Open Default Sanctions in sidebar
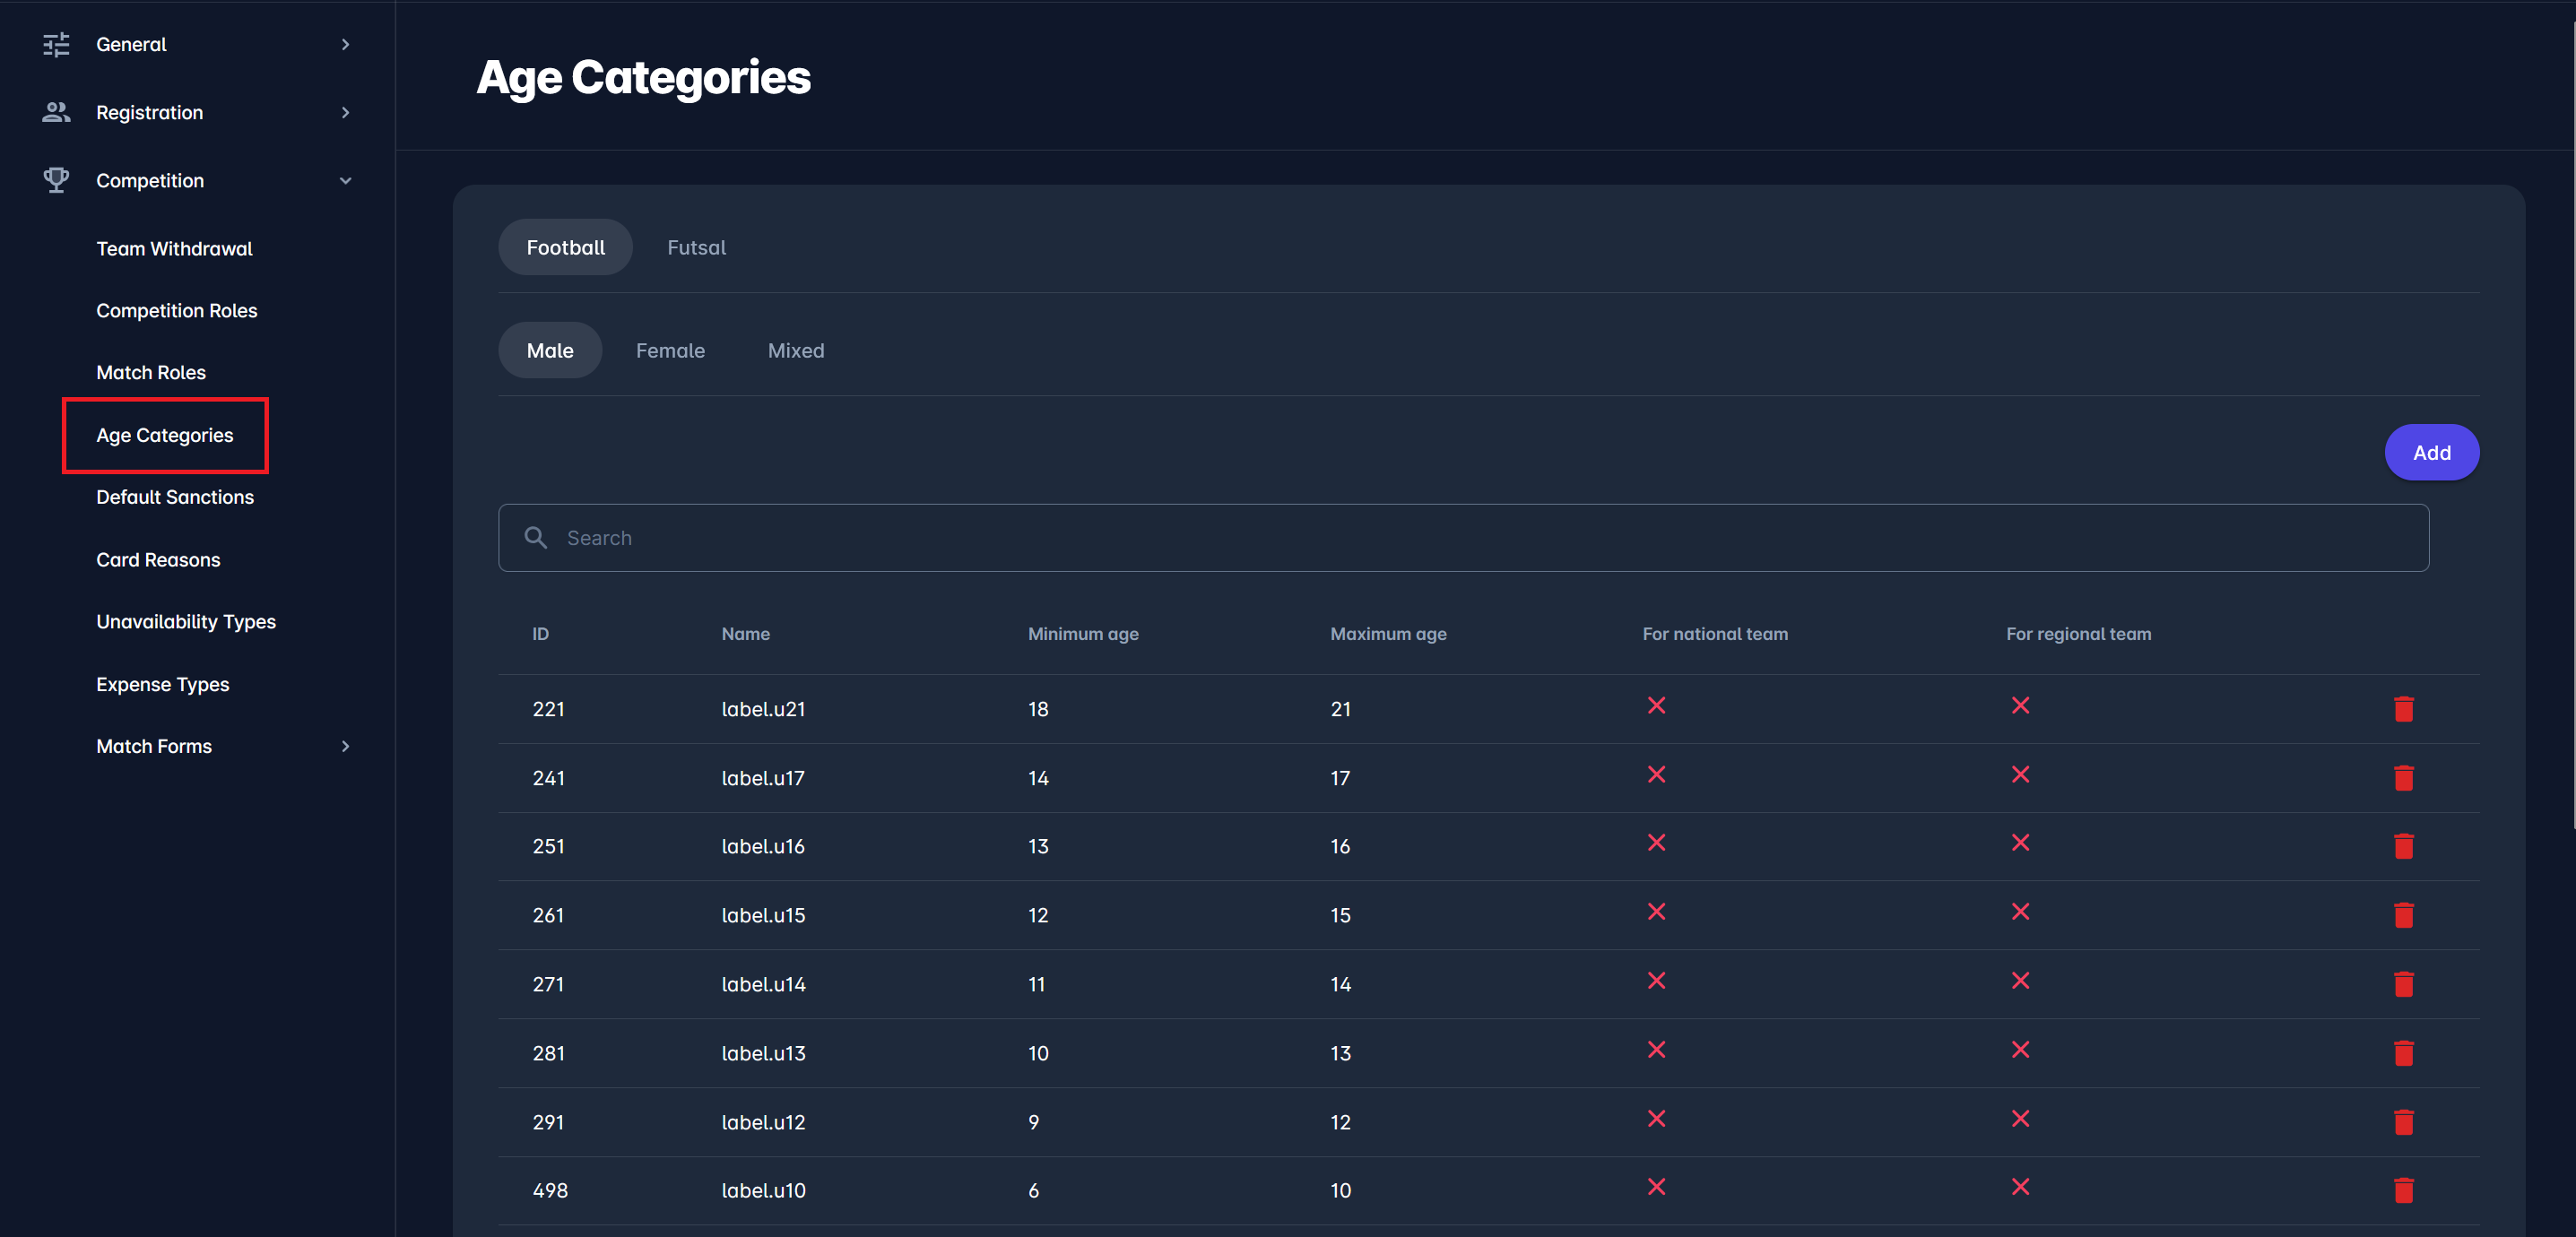Viewport: 2576px width, 1237px height. click(175, 497)
